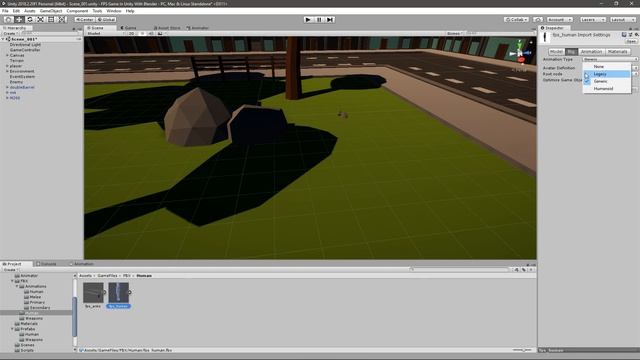The image size is (640, 360).
Task: Select the combined Transform tool
Action: 61,19
